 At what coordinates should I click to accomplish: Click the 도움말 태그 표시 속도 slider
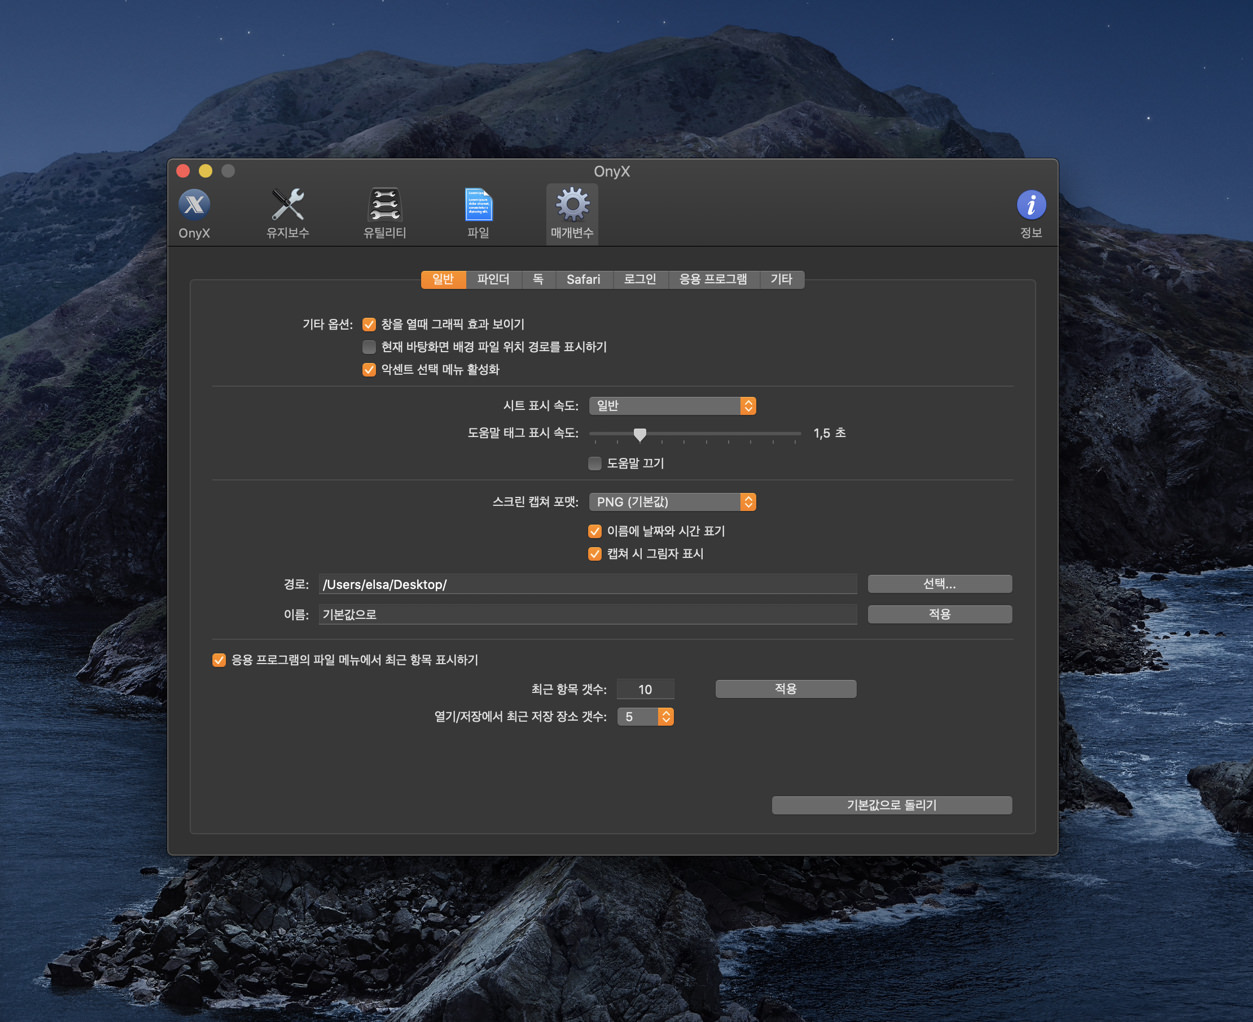[x=695, y=434]
